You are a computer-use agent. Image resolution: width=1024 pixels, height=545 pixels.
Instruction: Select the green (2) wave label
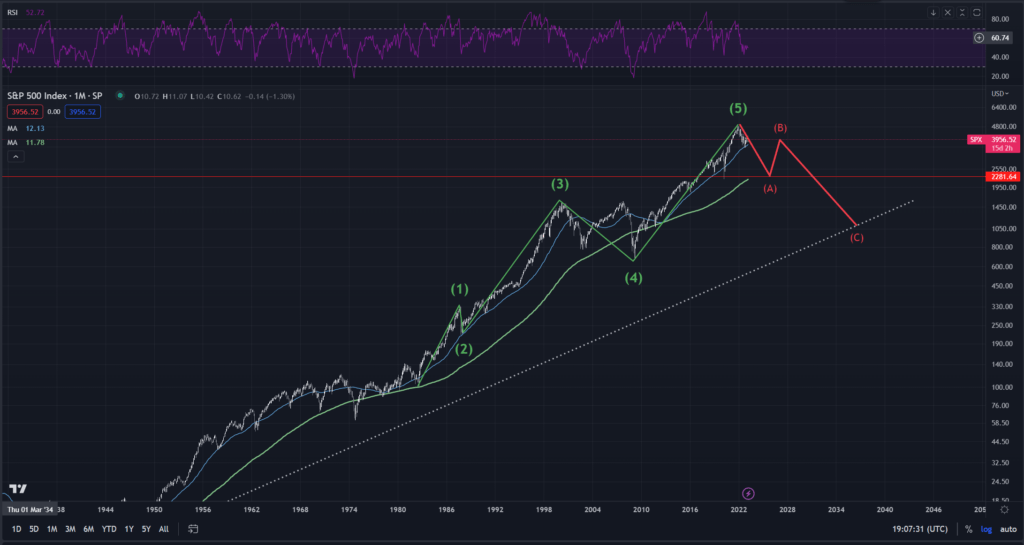[x=464, y=349]
